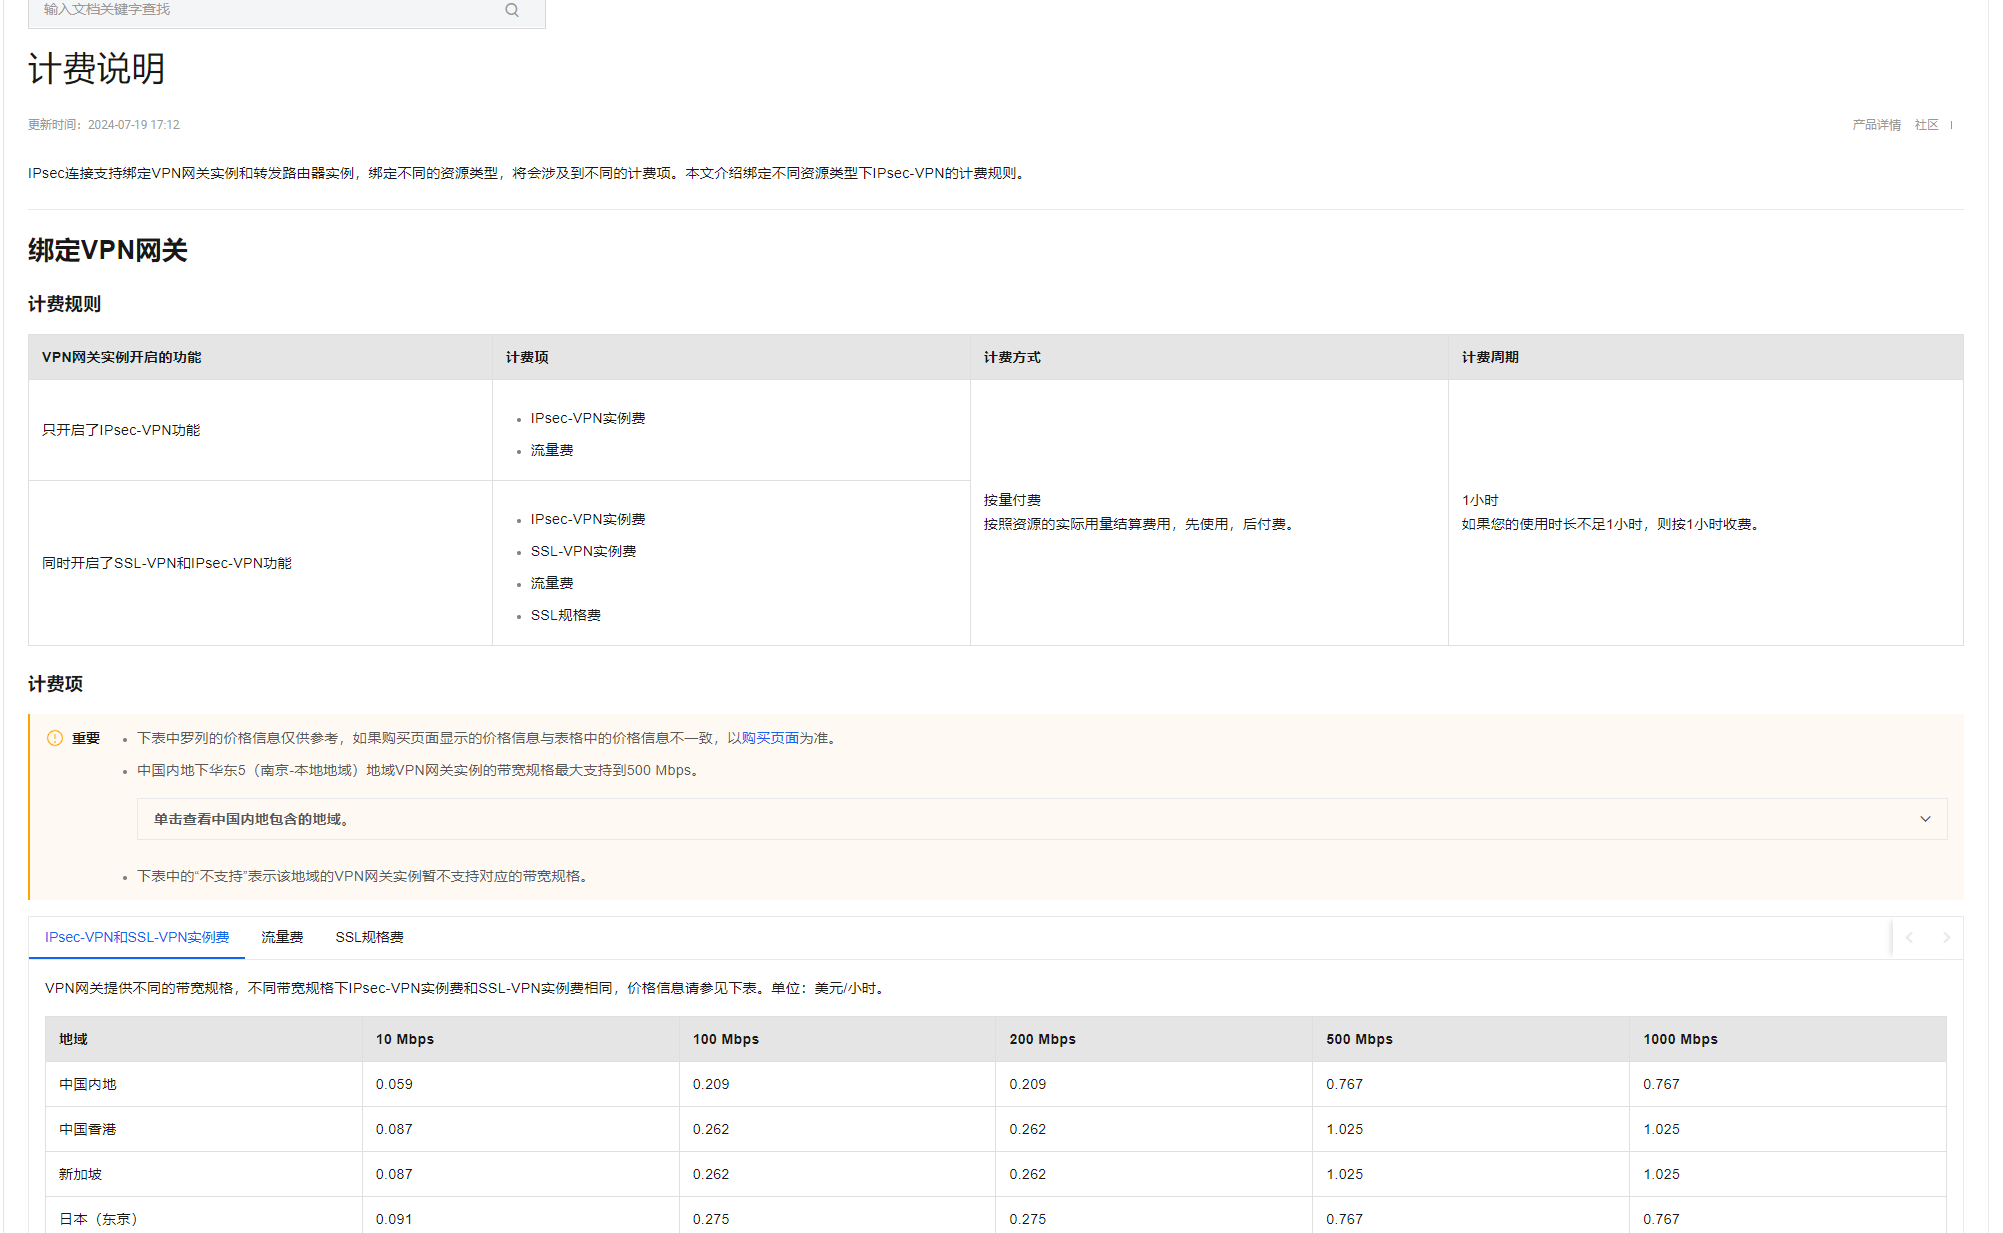The height and width of the screenshot is (1233, 2003).
Task: Switch to the 流量费 tab
Action: [282, 937]
